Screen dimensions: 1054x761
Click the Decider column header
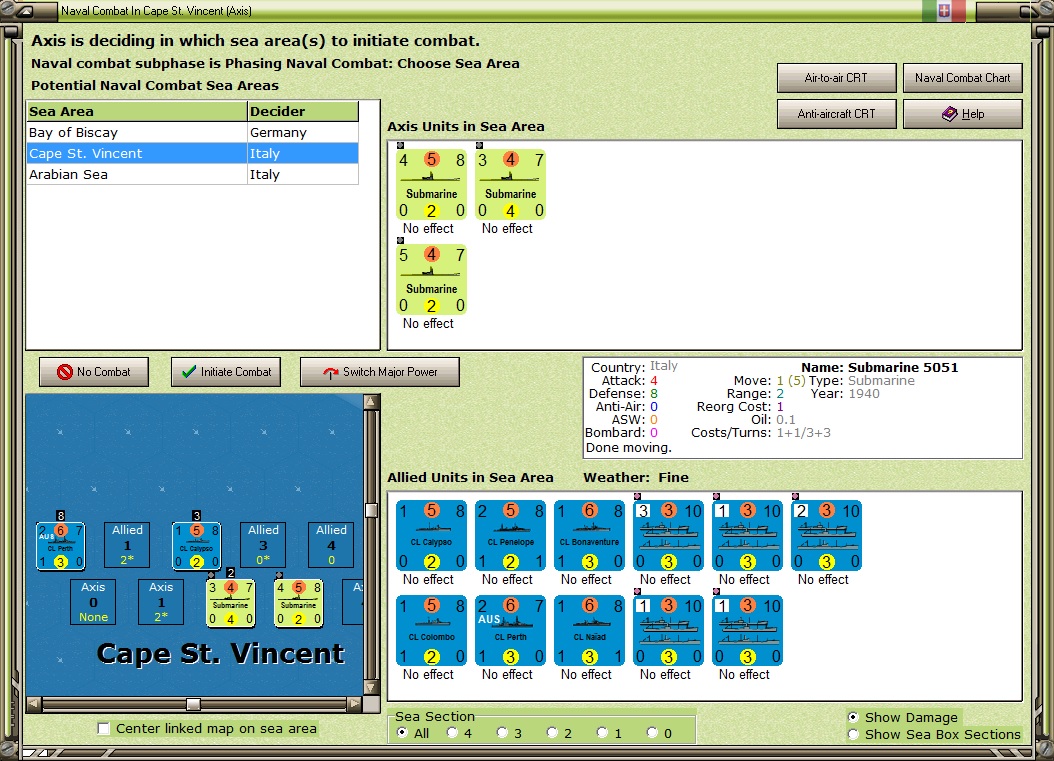tap(302, 112)
